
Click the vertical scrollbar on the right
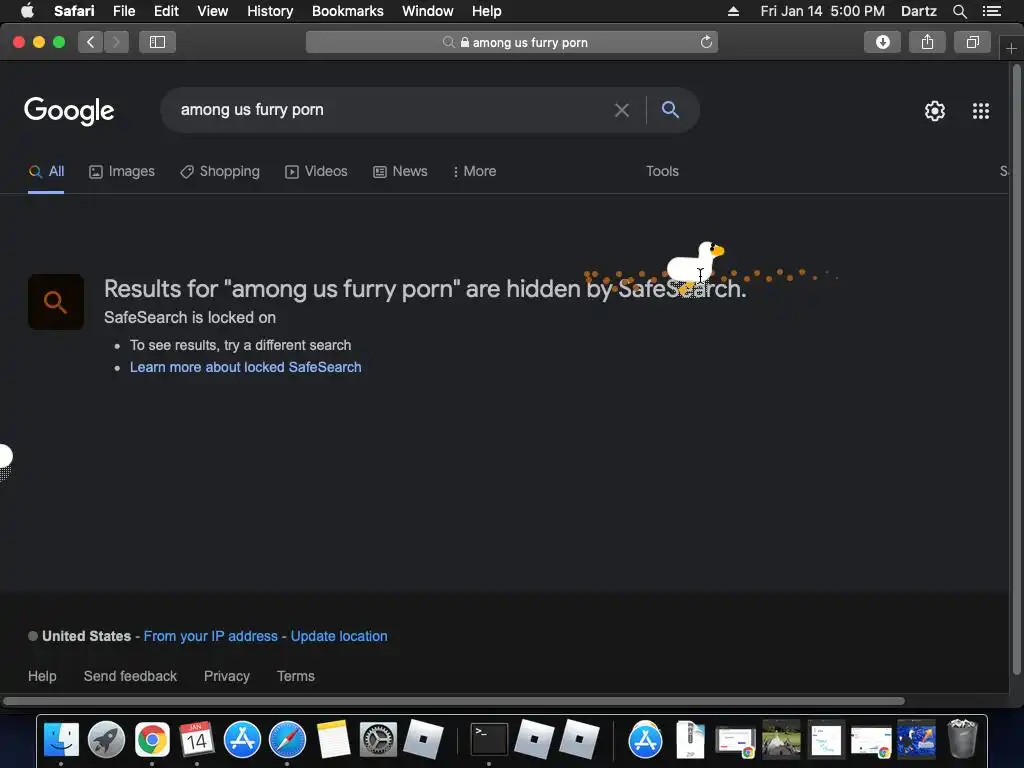[1016, 369]
